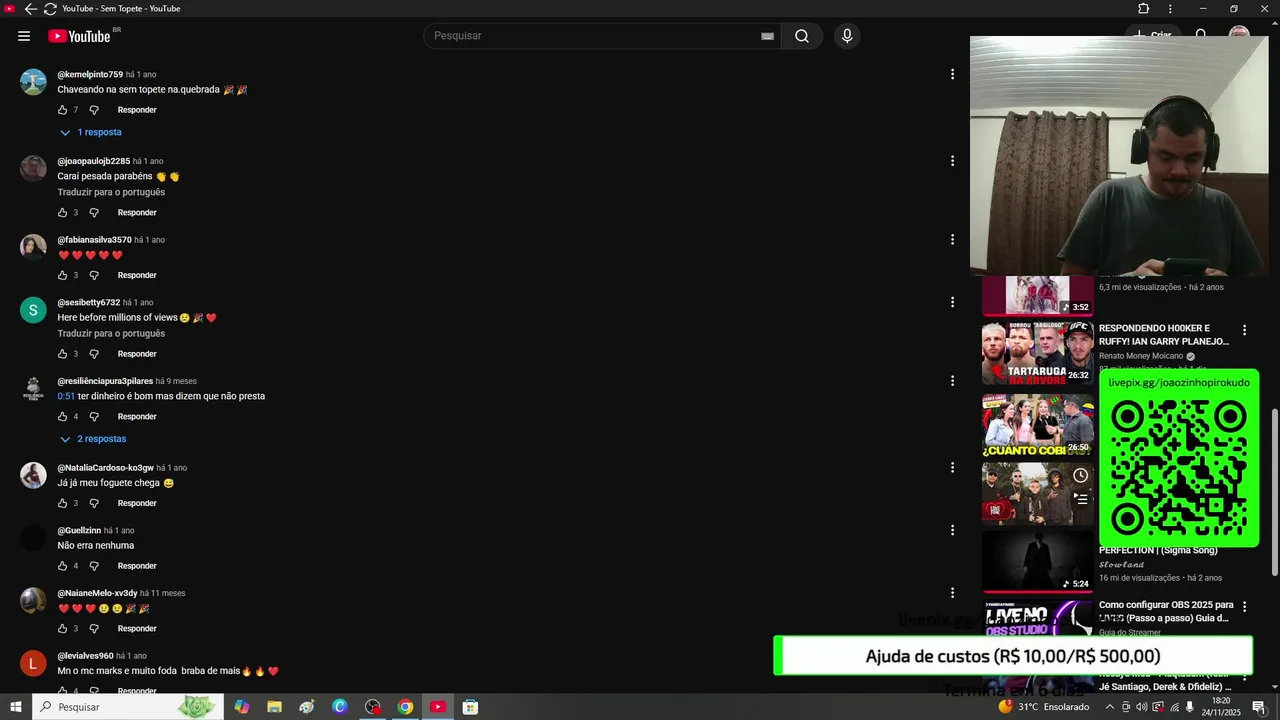Open the browser extensions puzzle icon
1280x720 pixels.
pos(1144,8)
